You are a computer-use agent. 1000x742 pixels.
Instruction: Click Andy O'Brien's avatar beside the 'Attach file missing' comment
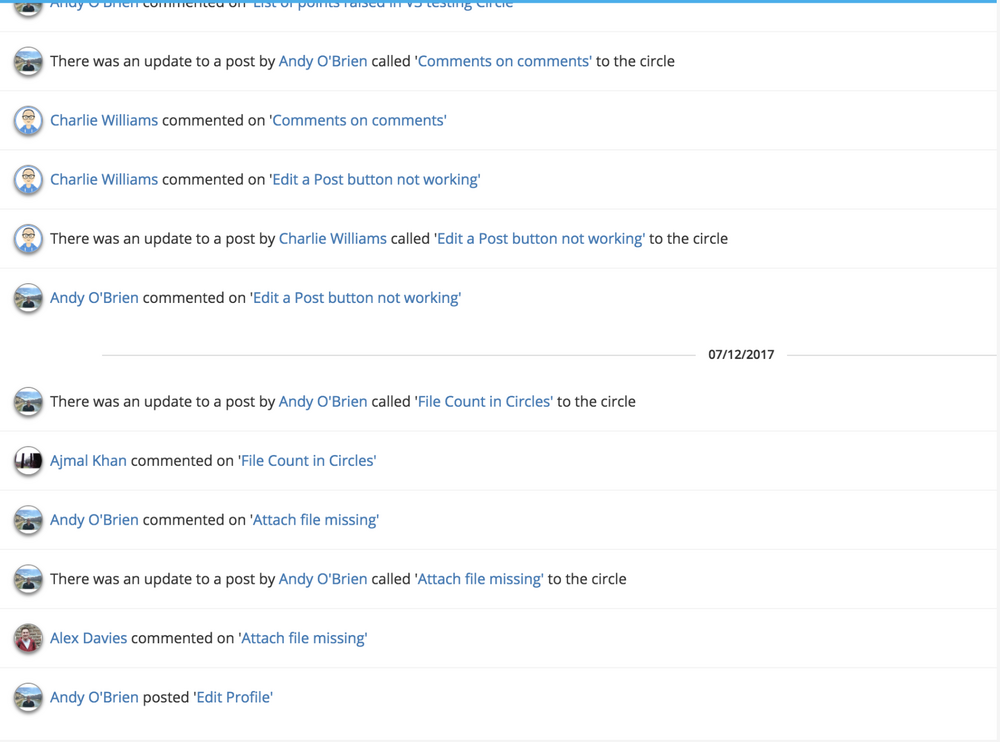(28, 520)
